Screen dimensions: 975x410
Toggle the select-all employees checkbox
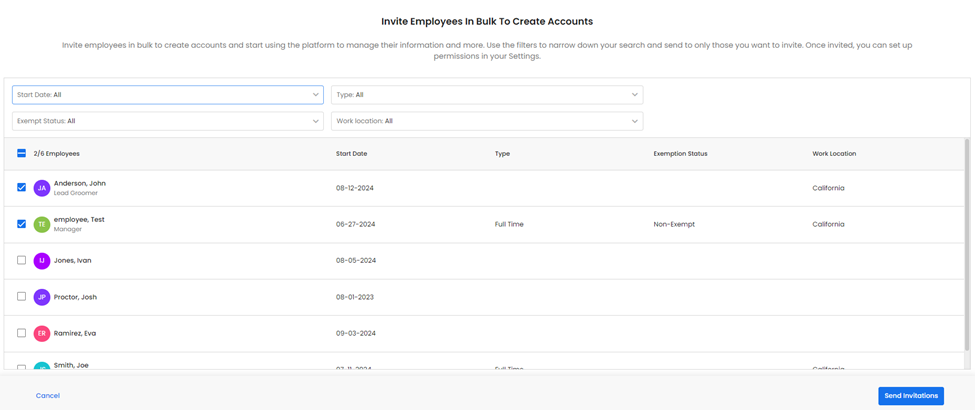pyautogui.click(x=21, y=154)
